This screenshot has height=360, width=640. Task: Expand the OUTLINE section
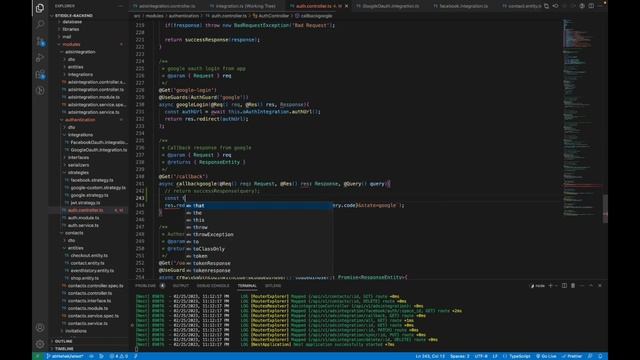[64, 341]
